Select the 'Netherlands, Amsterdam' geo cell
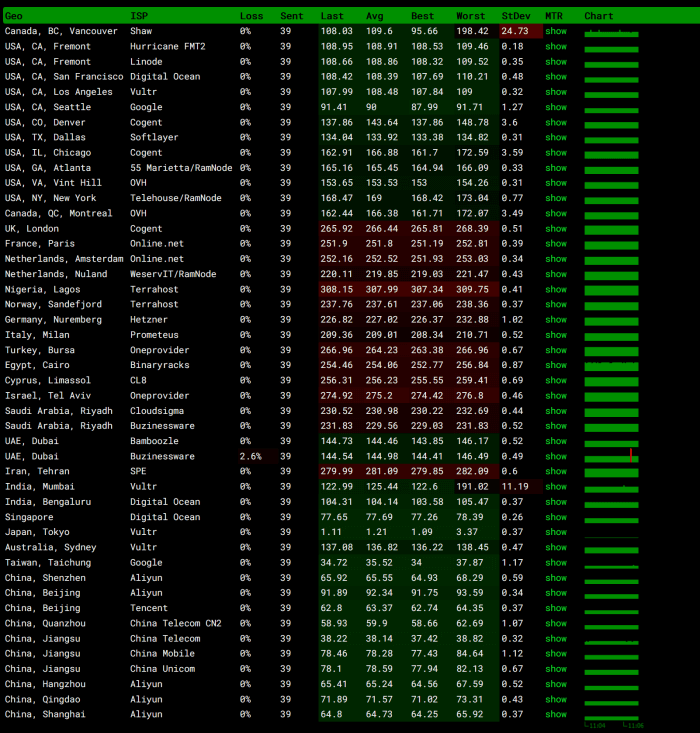 (64, 259)
